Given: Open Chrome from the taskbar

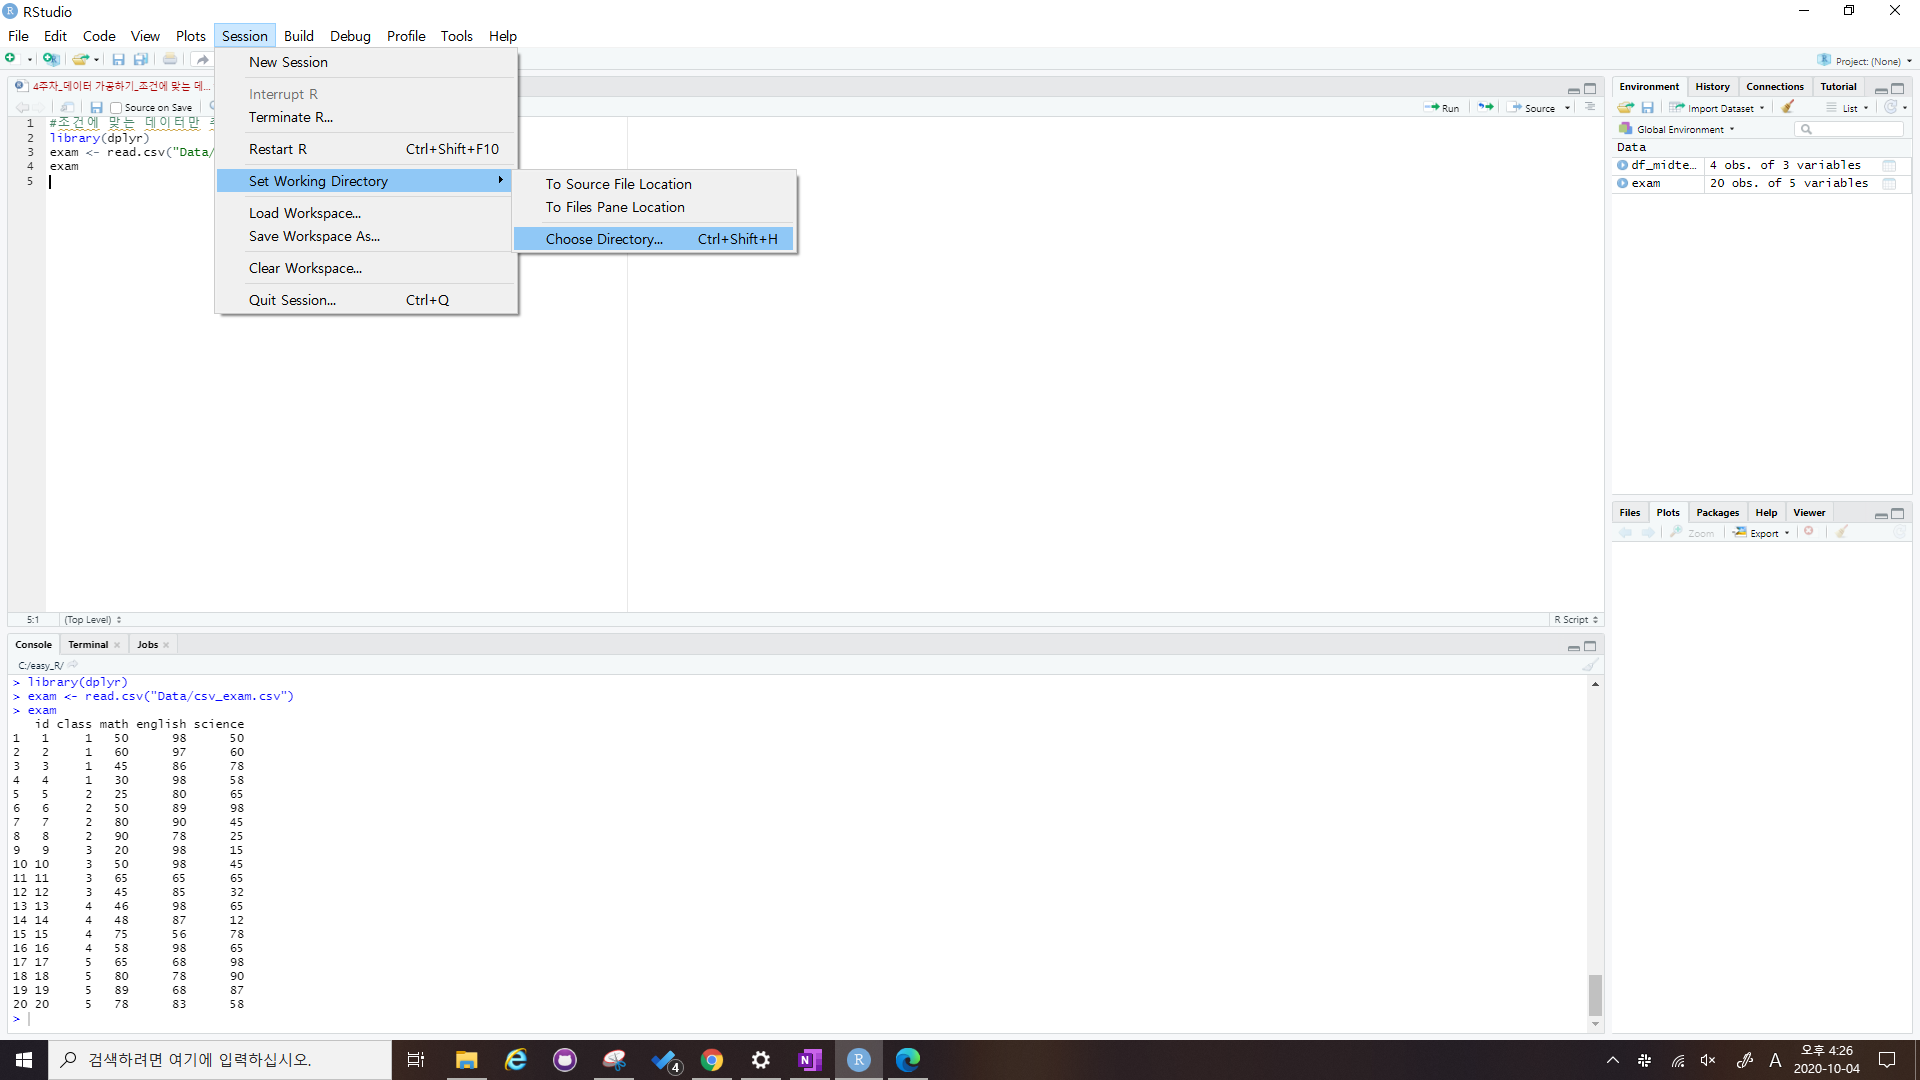Looking at the screenshot, I should tap(712, 1060).
